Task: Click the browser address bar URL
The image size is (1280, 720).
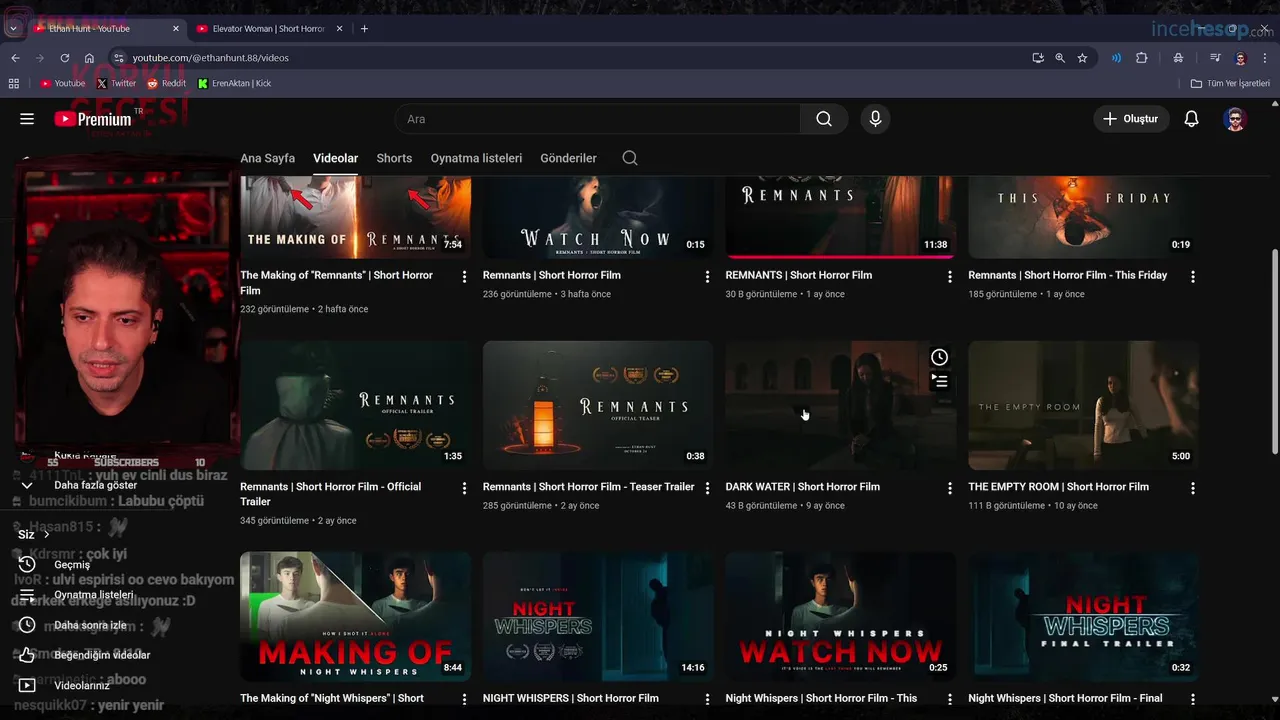Action: coord(211,58)
